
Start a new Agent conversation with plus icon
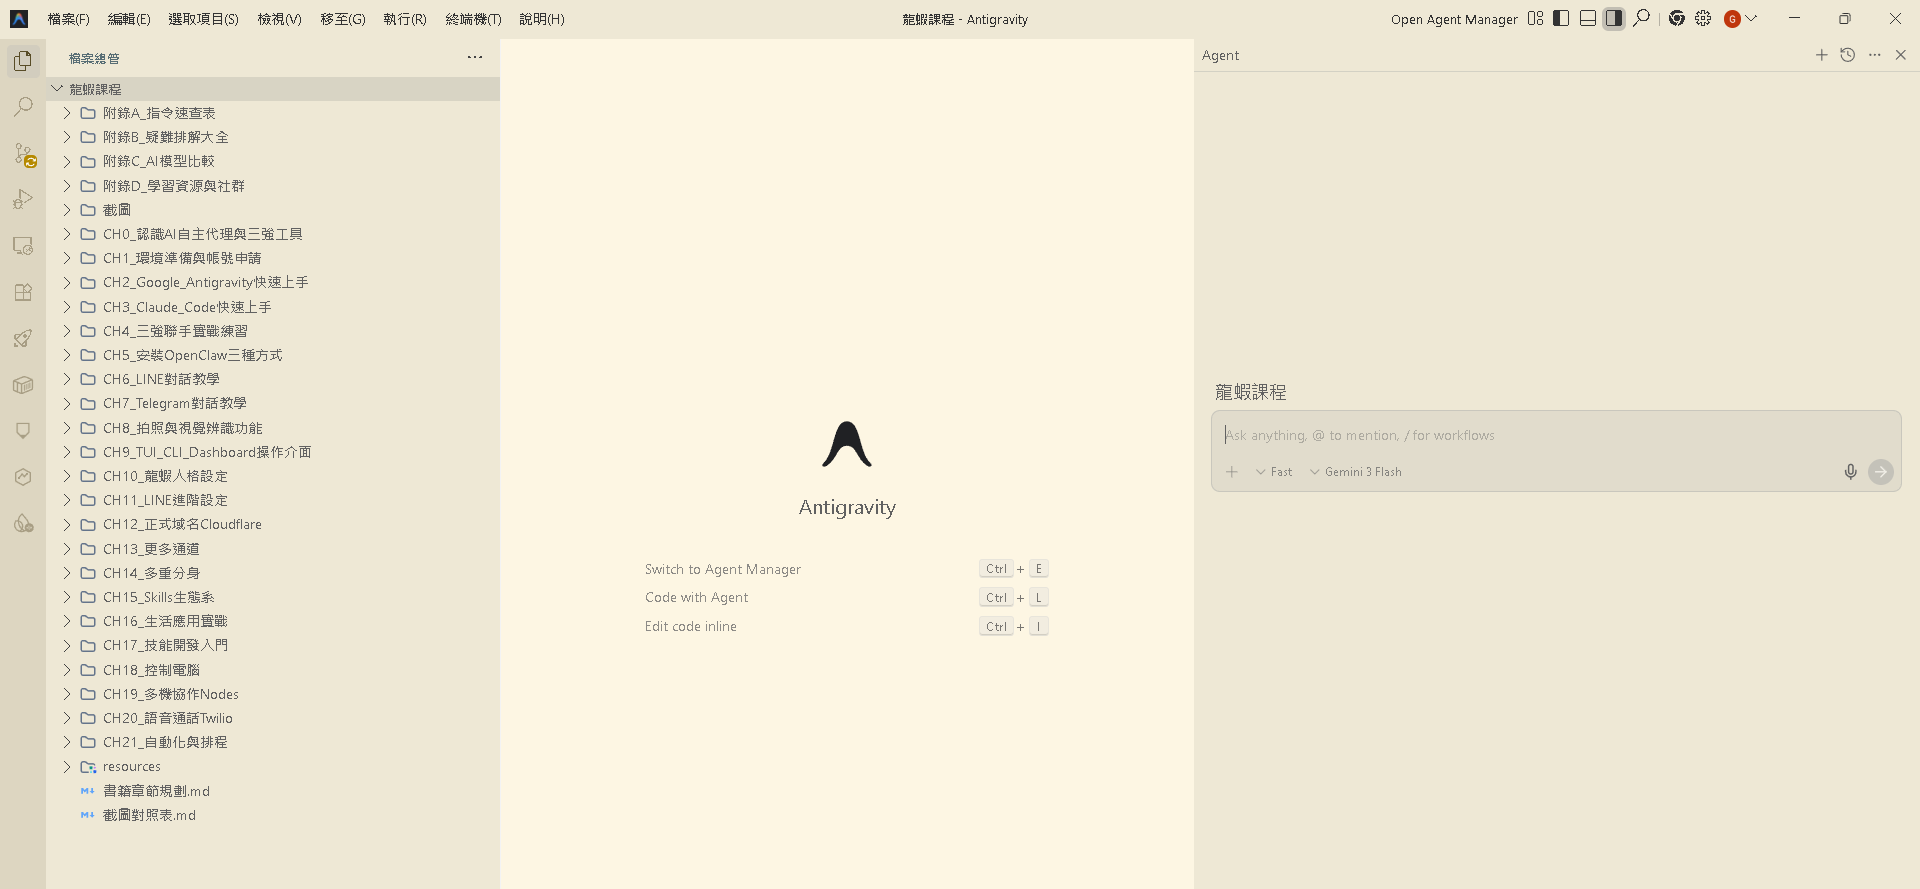tap(1821, 55)
